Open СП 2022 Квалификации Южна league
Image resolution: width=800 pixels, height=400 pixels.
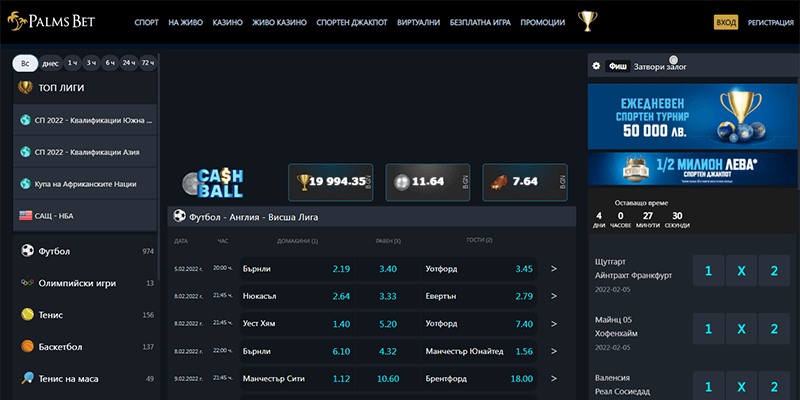click(85, 120)
